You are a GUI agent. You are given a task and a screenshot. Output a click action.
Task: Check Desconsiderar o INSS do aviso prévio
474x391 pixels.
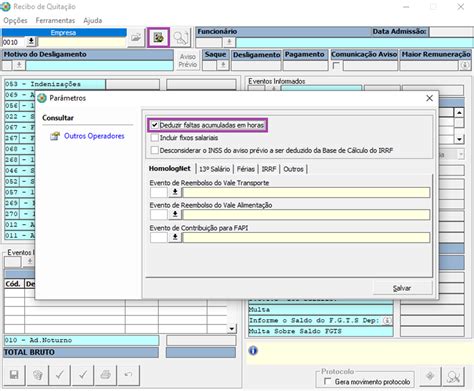[155, 150]
